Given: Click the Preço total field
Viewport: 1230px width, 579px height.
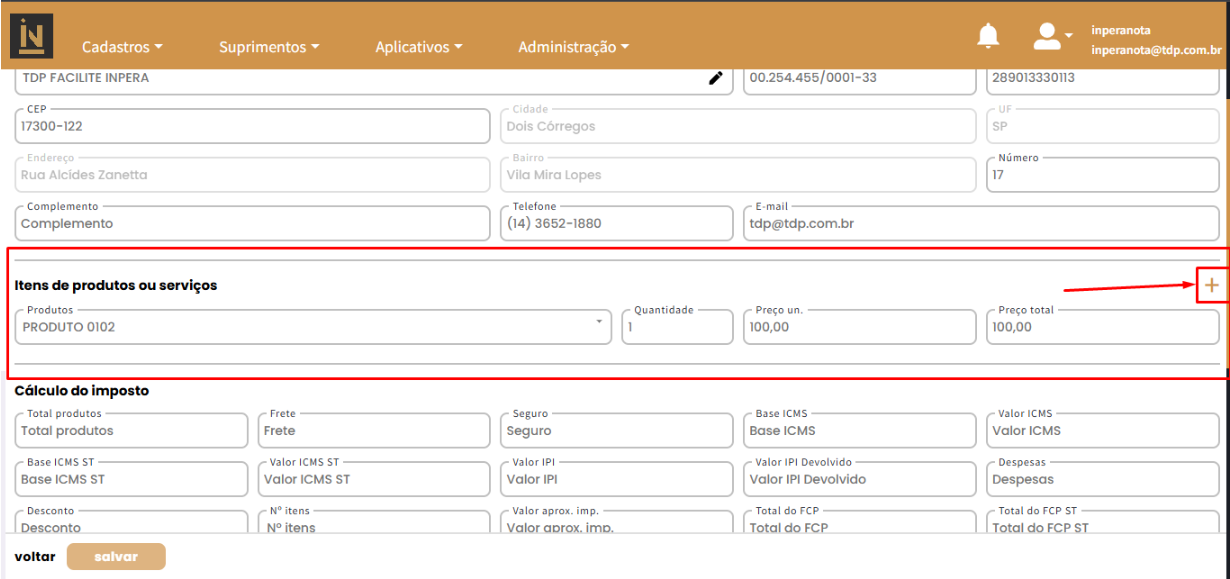Looking at the screenshot, I should tap(1103, 327).
